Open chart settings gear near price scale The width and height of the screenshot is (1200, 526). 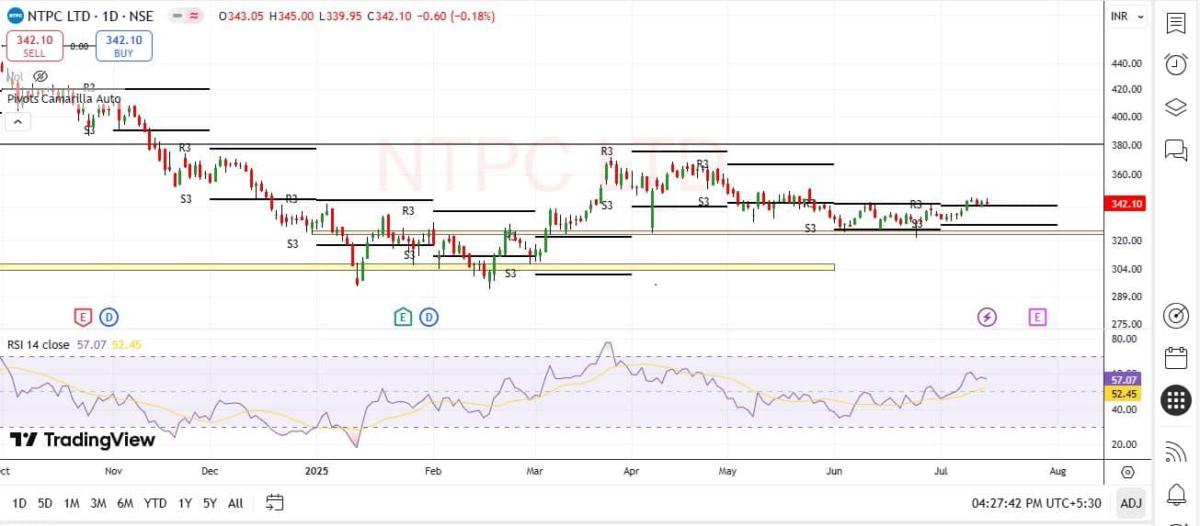1128,472
